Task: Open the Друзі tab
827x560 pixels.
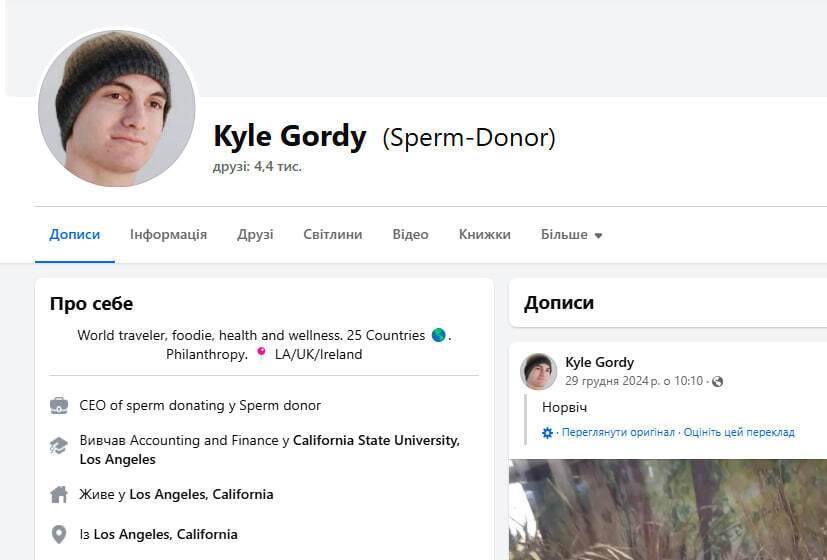Action: 255,235
